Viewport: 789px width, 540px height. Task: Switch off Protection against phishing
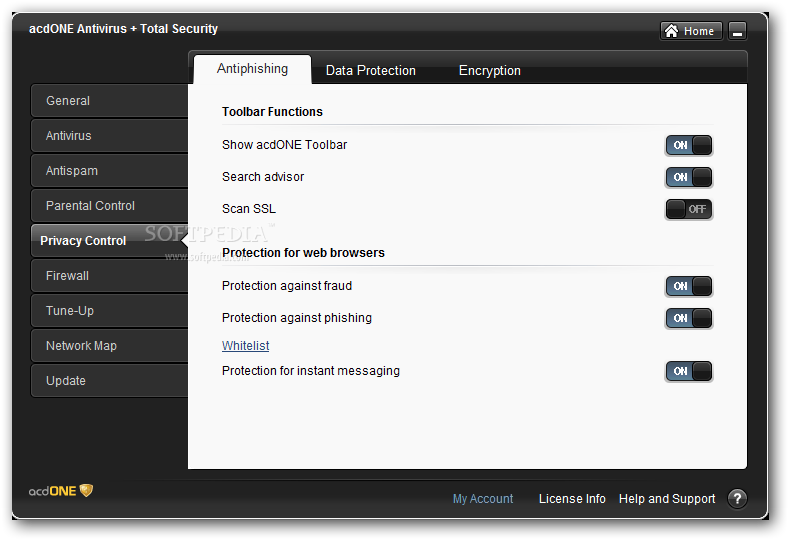coord(689,319)
